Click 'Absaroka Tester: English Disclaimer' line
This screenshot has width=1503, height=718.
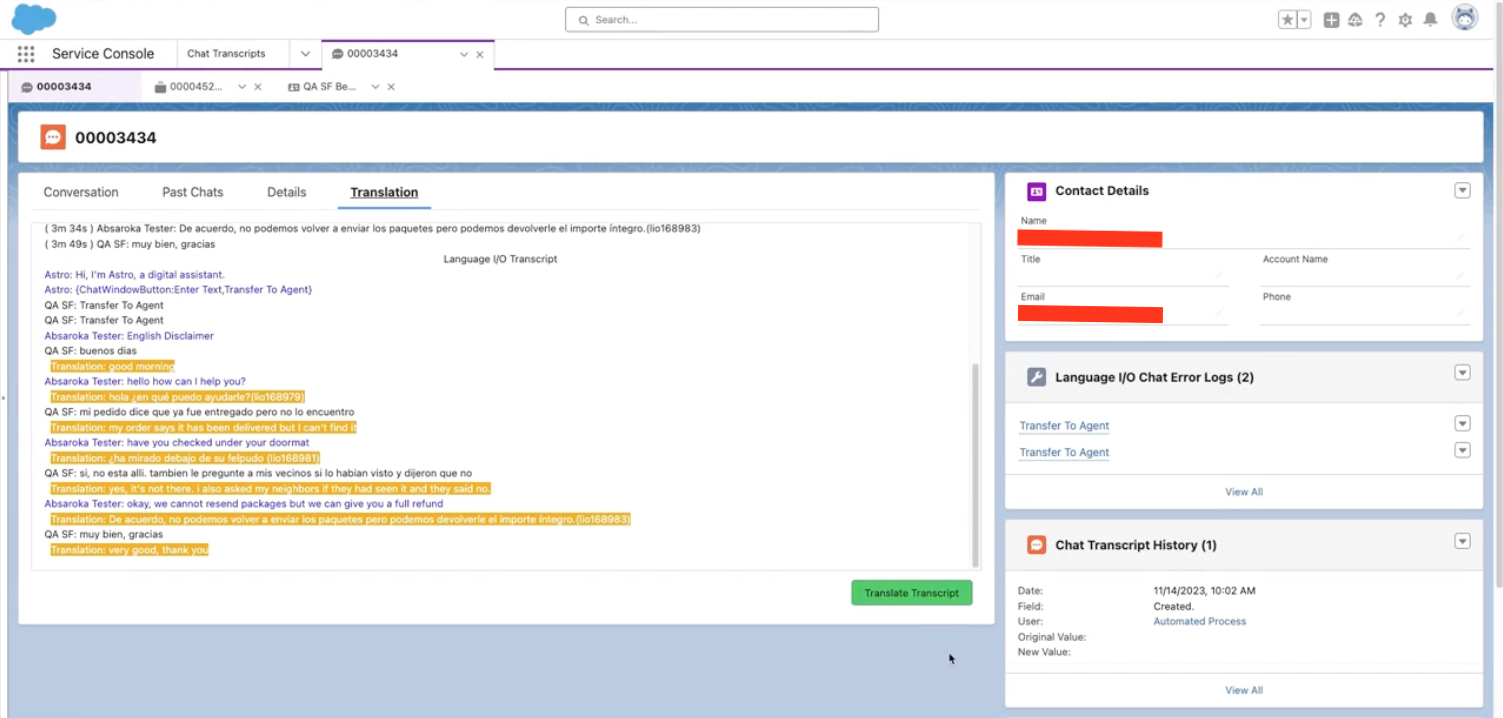[x=129, y=336]
